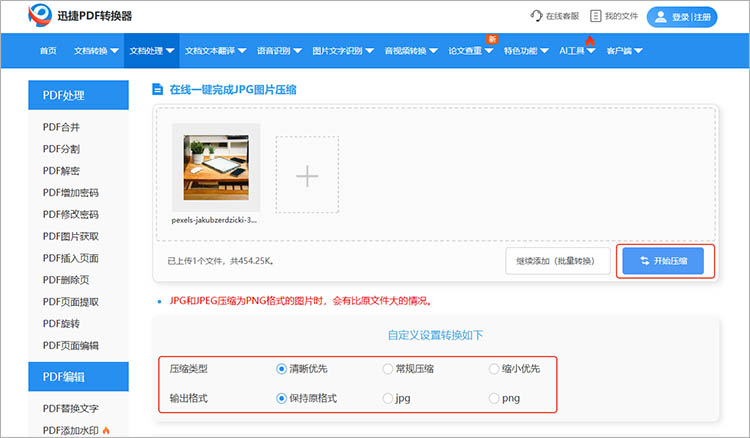The image size is (750, 438).
Task: Click the pexels-jakubzerdzicki file name
Action: tap(214, 220)
